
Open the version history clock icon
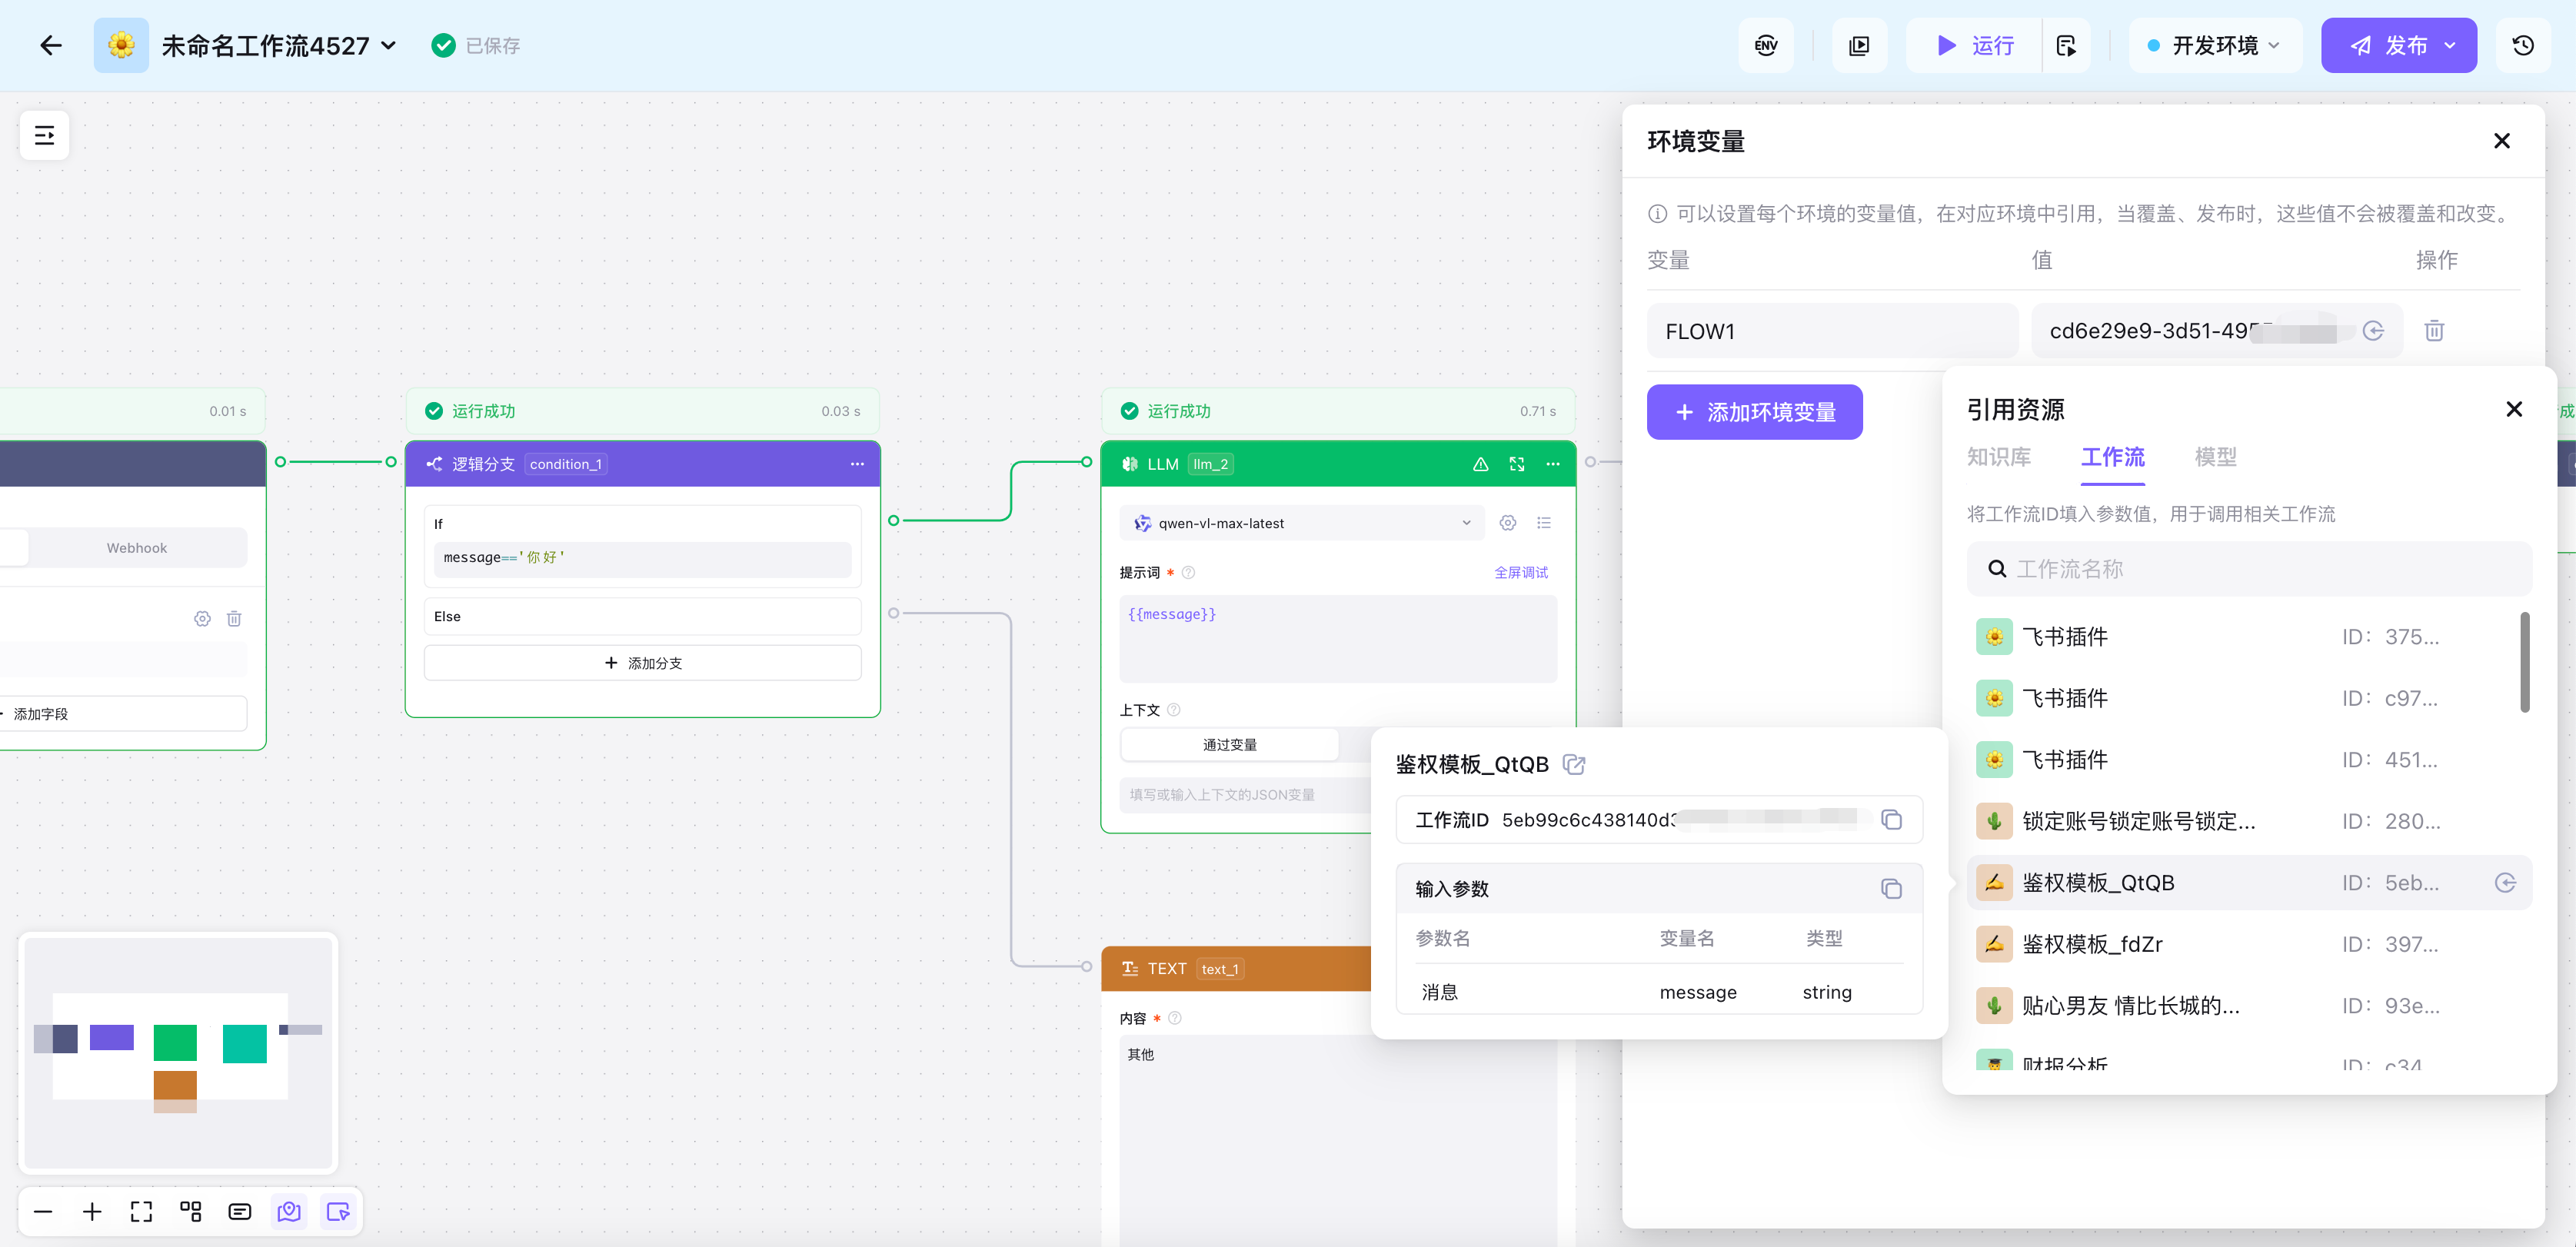pyautogui.click(x=2522, y=45)
